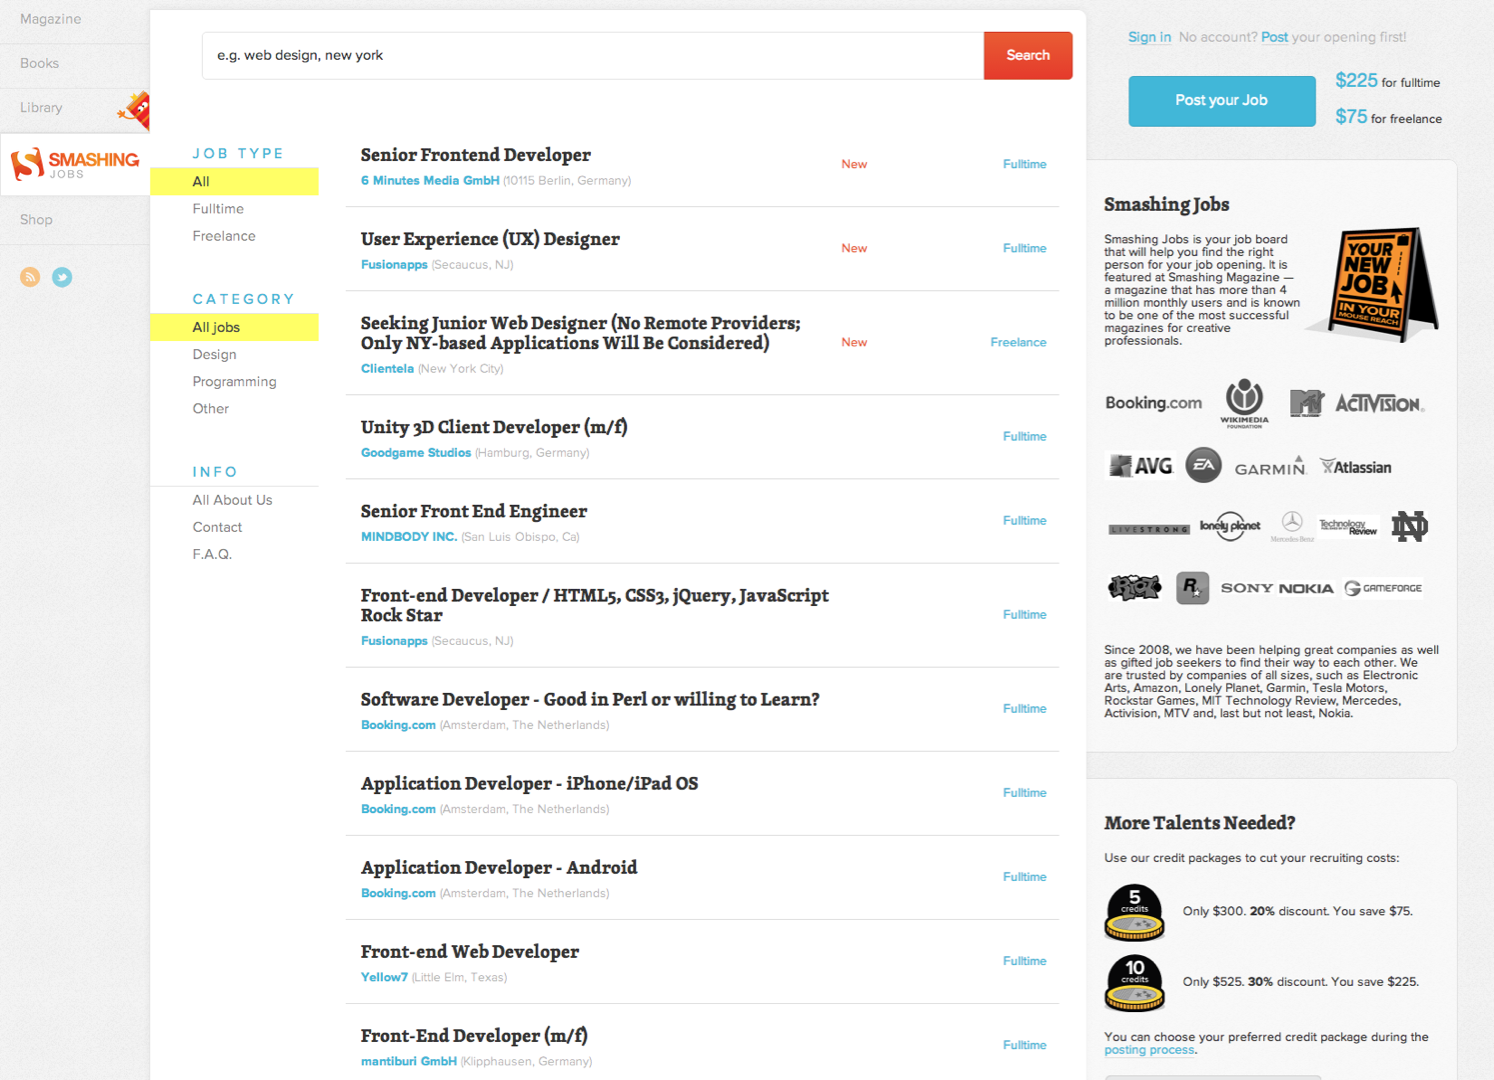Click the mantiburi GmbH company link
Viewport: 1494px width, 1080px height.
click(409, 1061)
